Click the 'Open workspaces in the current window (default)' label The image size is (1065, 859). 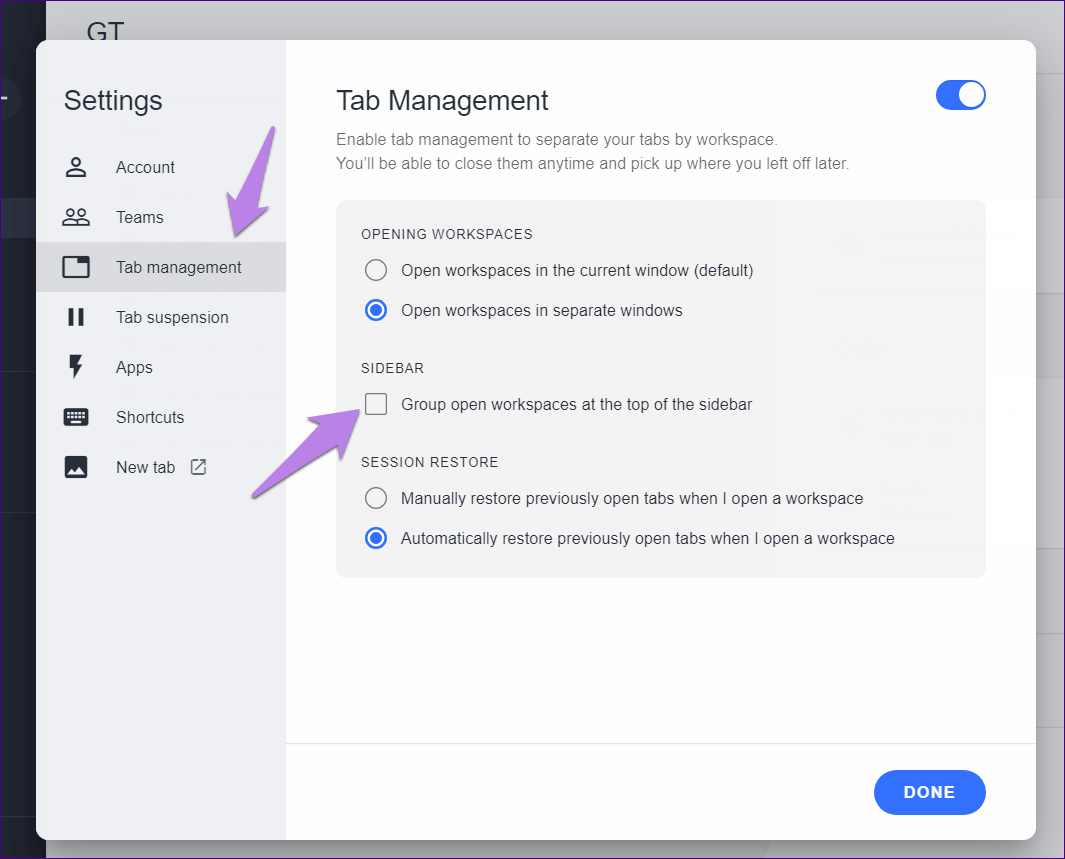click(577, 270)
